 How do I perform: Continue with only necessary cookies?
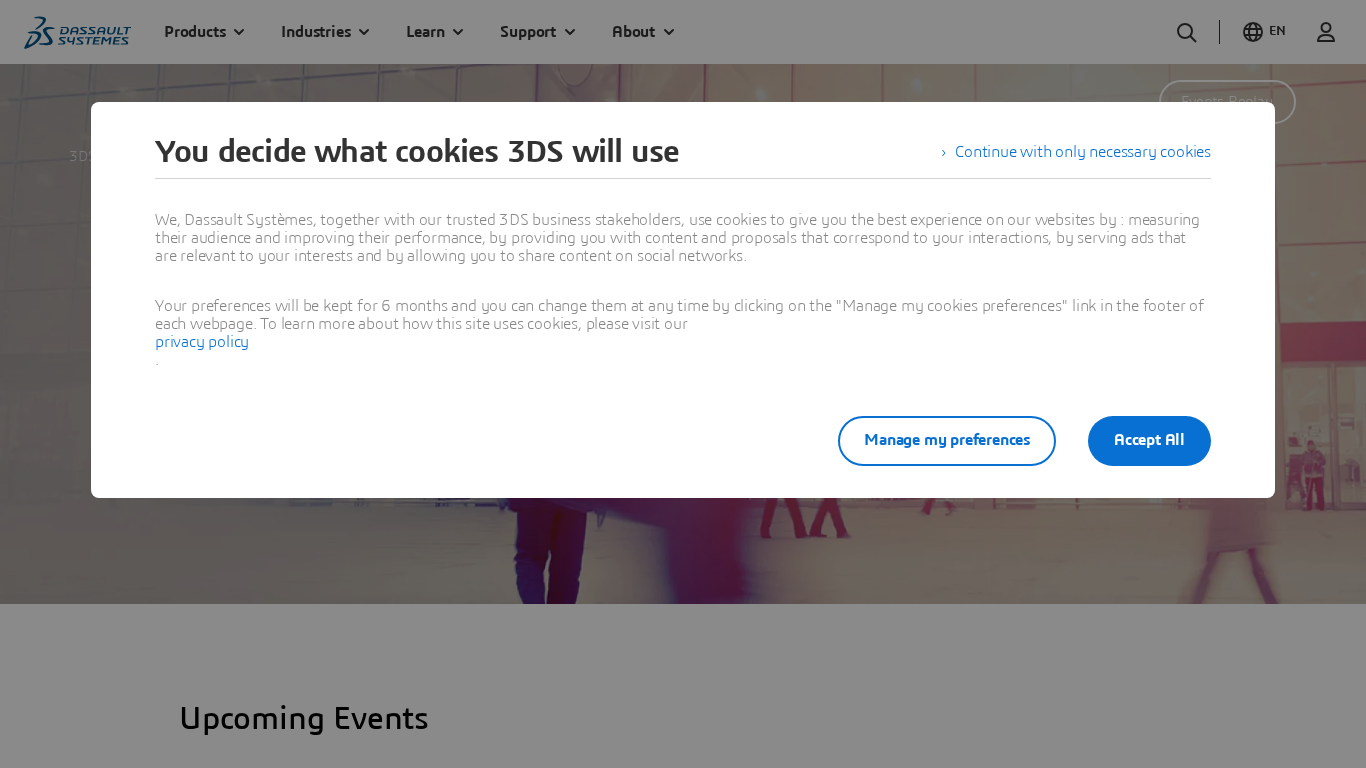point(1082,152)
